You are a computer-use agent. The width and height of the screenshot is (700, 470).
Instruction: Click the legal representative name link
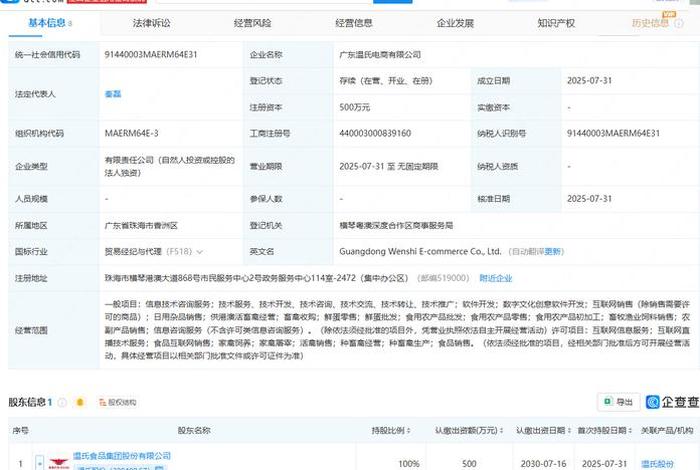[113, 94]
